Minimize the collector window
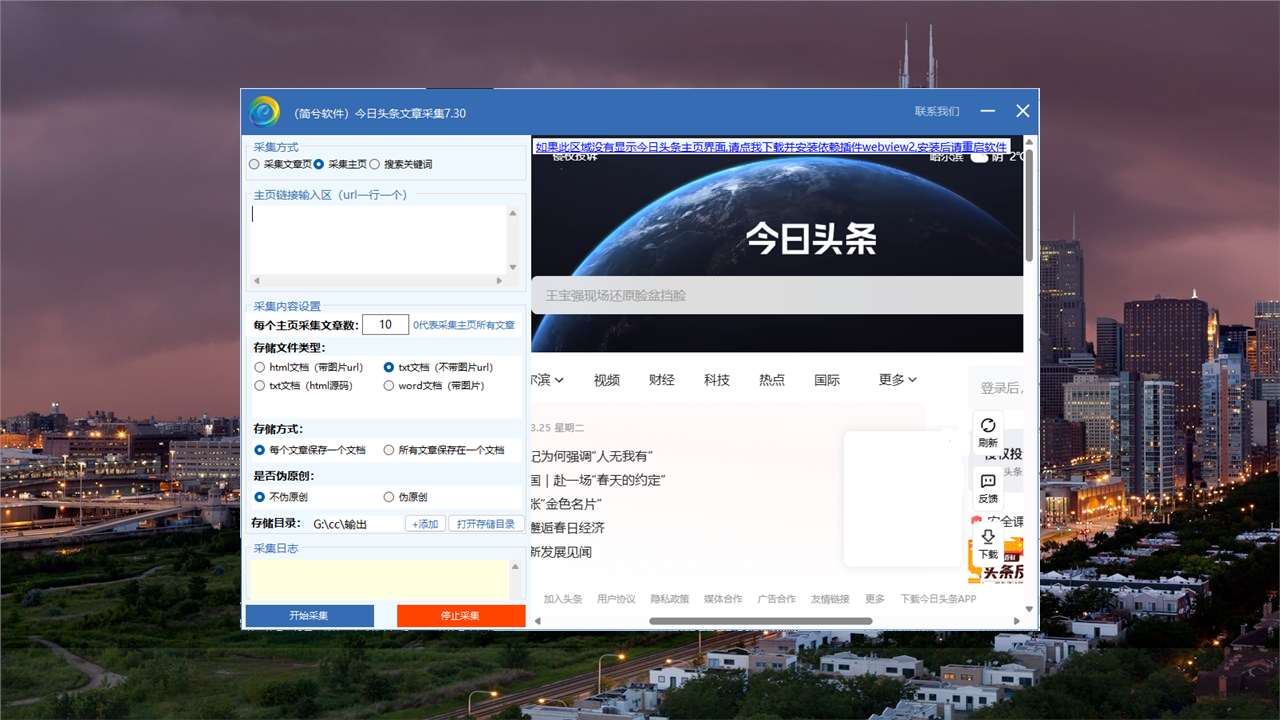This screenshot has height=720, width=1280. (x=988, y=111)
